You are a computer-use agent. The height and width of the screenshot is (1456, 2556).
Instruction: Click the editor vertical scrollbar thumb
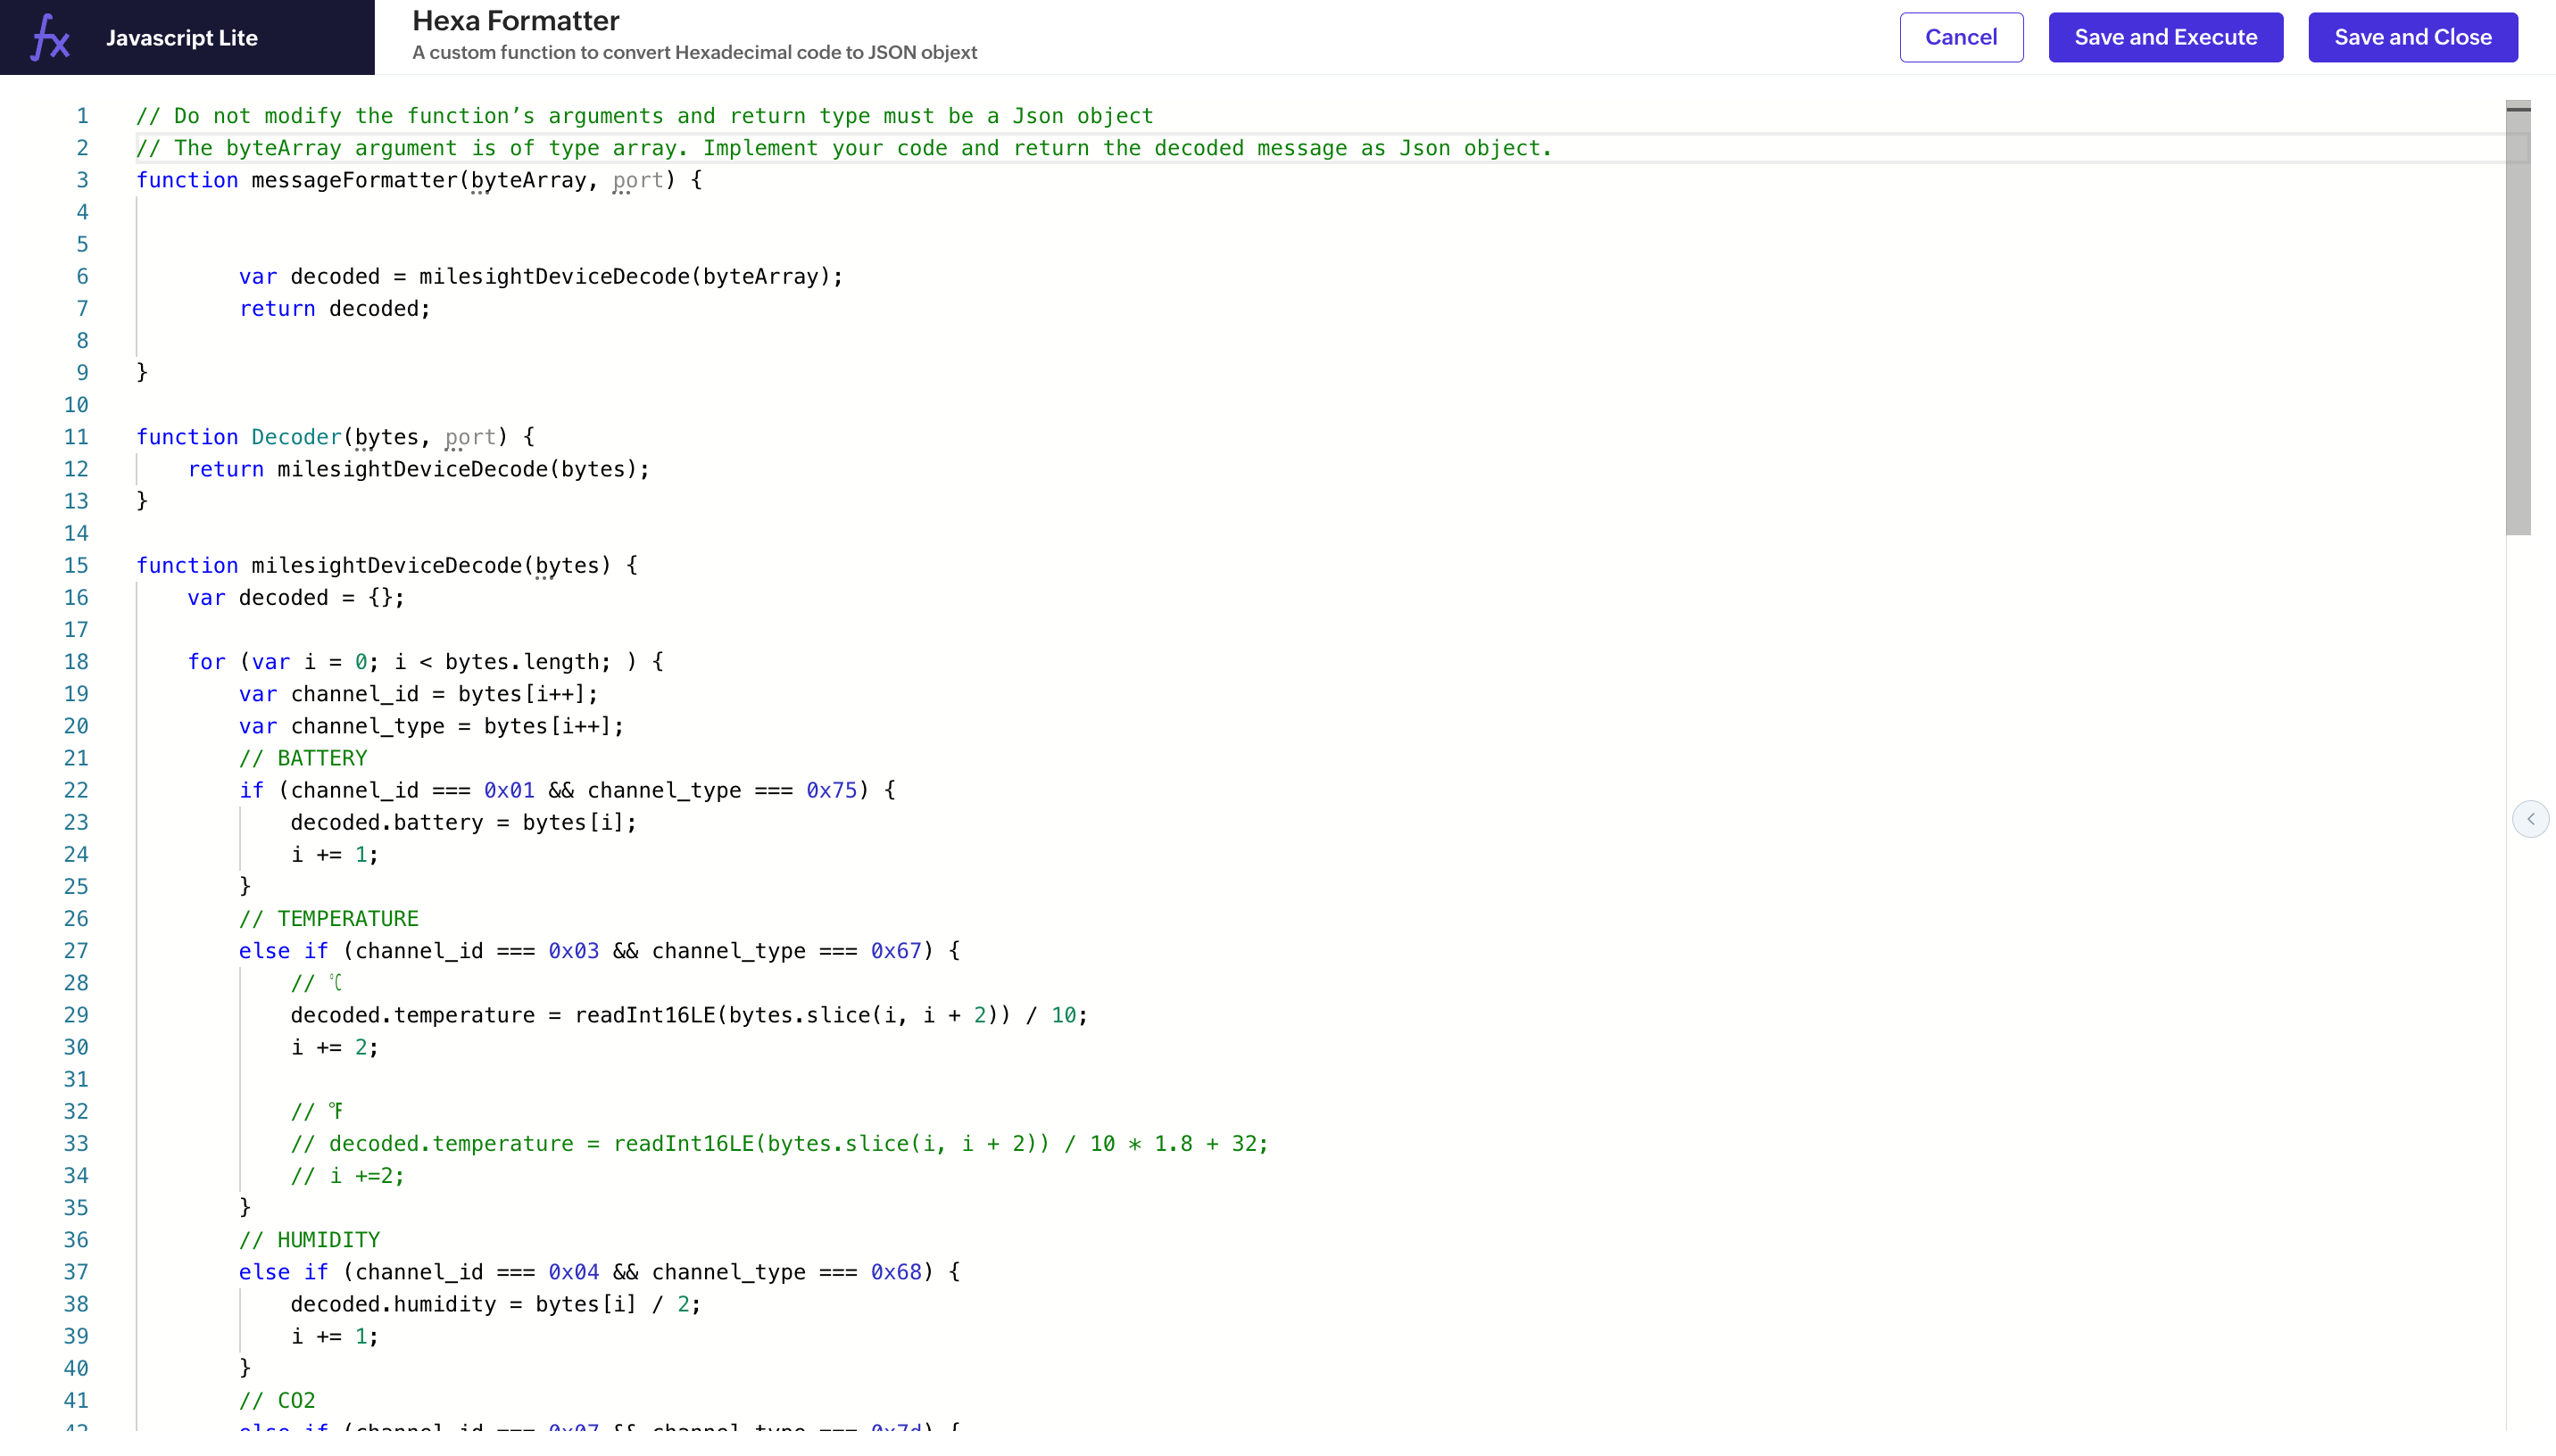click(2517, 320)
